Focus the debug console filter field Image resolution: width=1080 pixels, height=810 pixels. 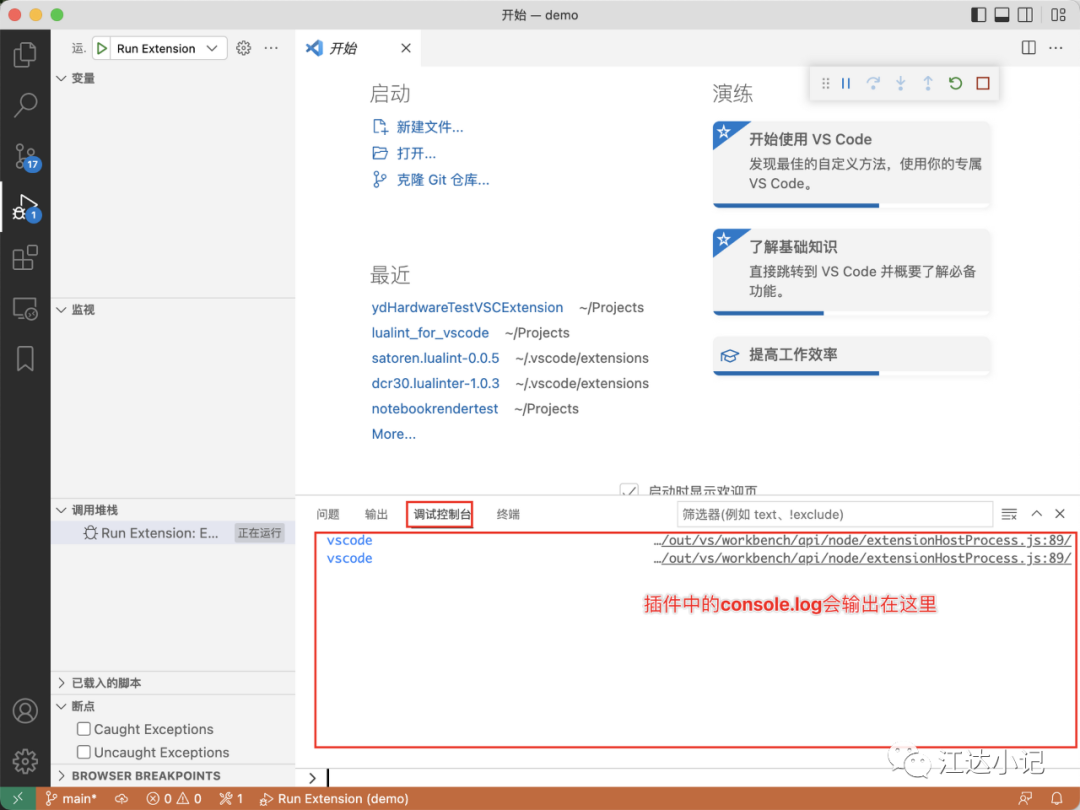[x=835, y=515]
